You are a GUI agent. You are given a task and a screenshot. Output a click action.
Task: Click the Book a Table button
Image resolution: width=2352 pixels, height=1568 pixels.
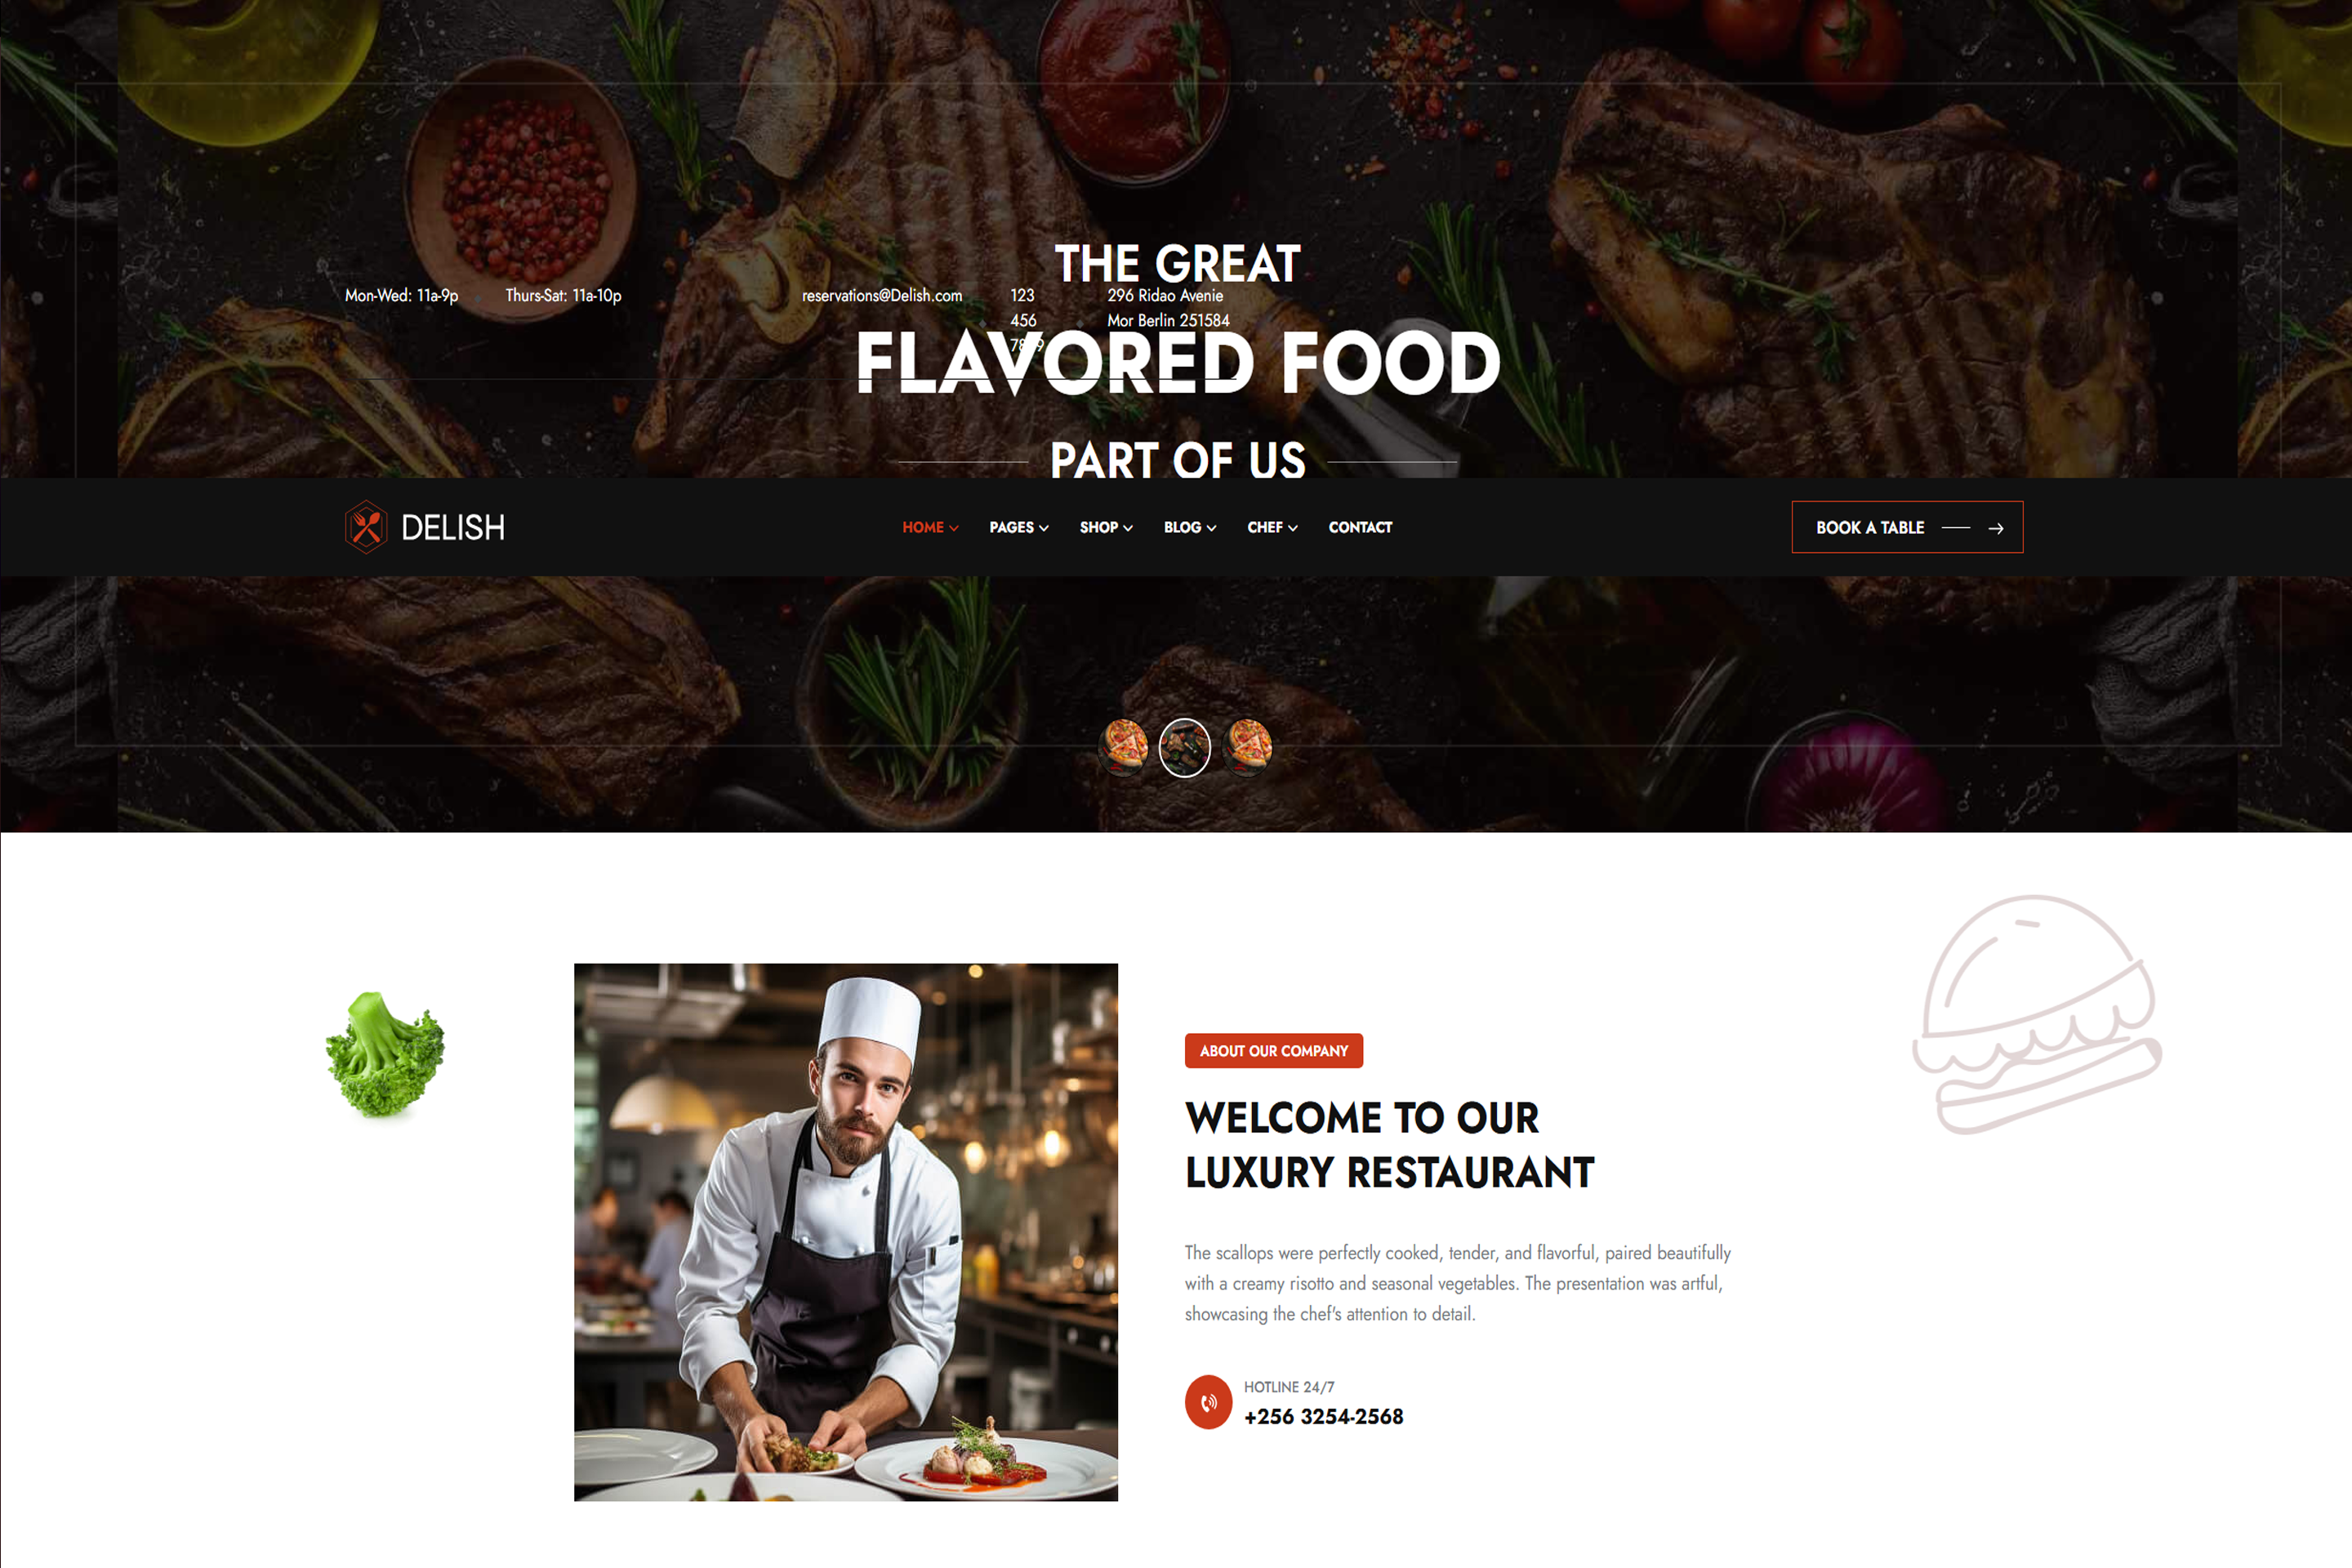[x=1907, y=527]
